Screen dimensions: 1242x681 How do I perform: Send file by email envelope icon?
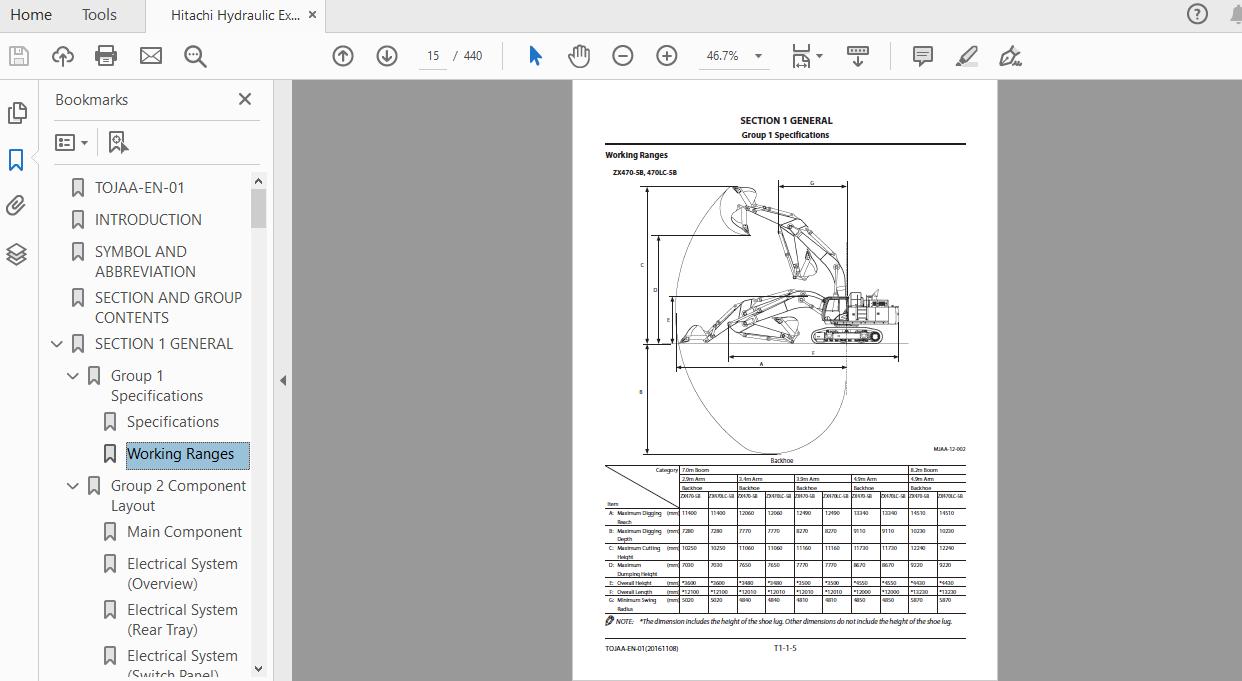tap(151, 56)
